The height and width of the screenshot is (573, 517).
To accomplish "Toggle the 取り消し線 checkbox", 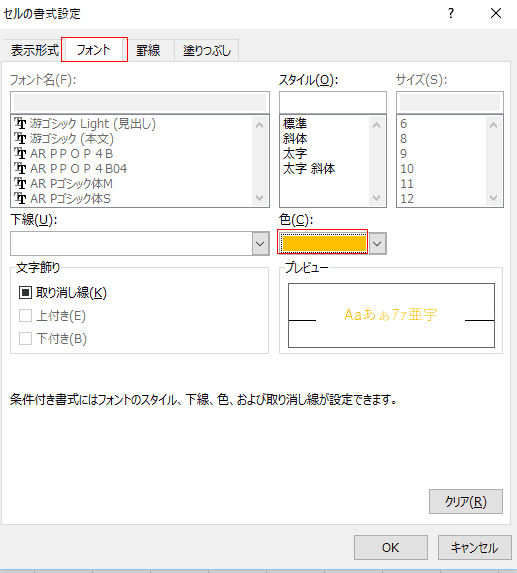I will click(25, 292).
